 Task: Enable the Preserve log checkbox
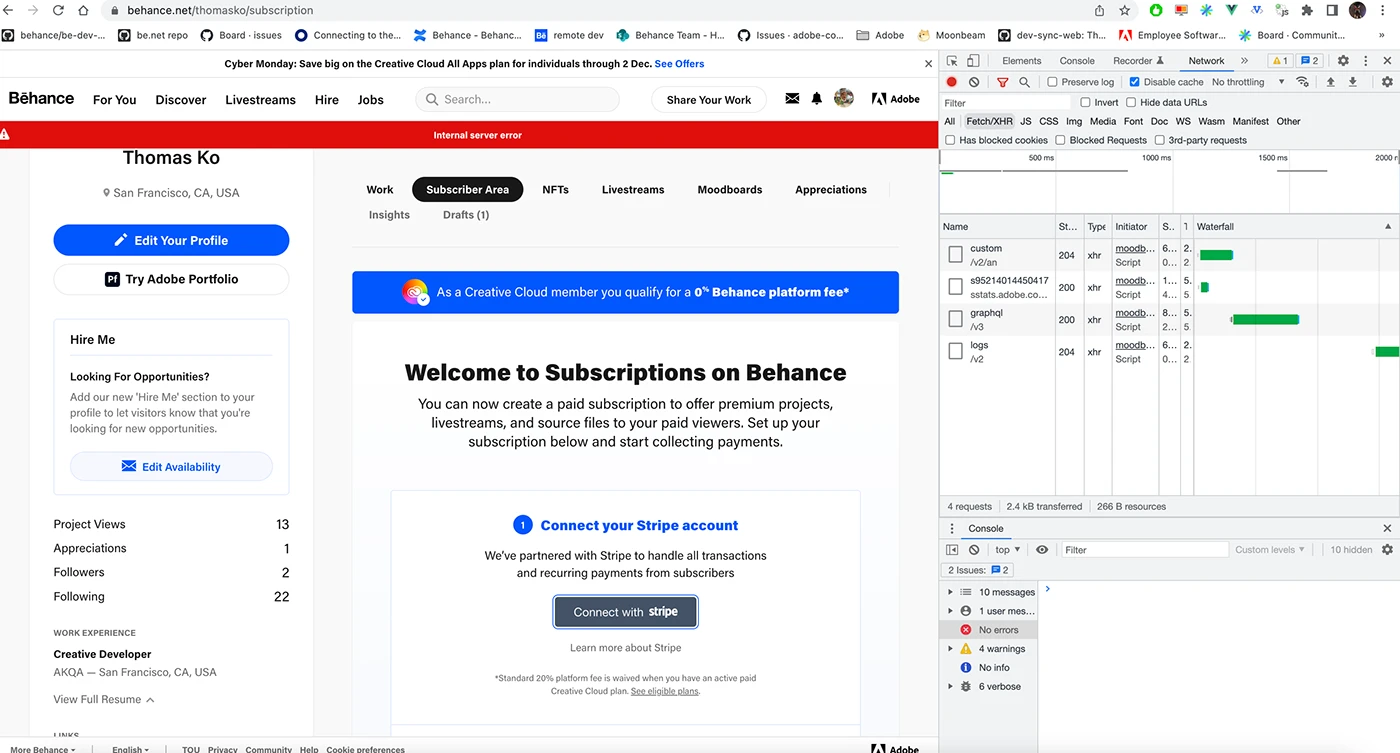tap(1052, 82)
